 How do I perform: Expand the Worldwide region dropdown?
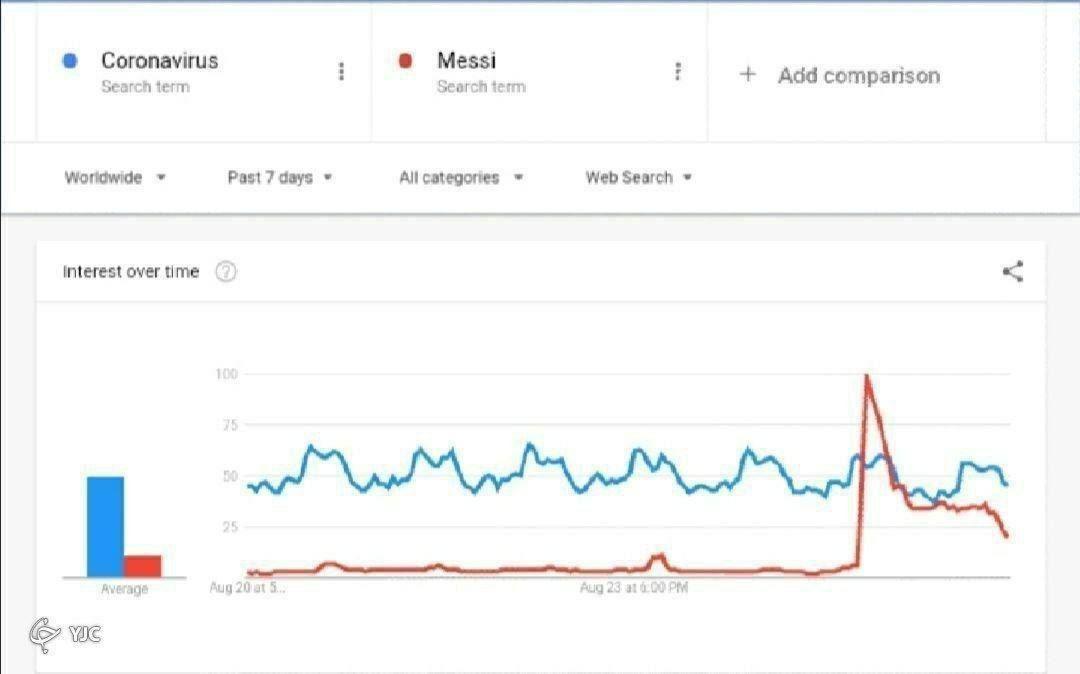coord(115,177)
